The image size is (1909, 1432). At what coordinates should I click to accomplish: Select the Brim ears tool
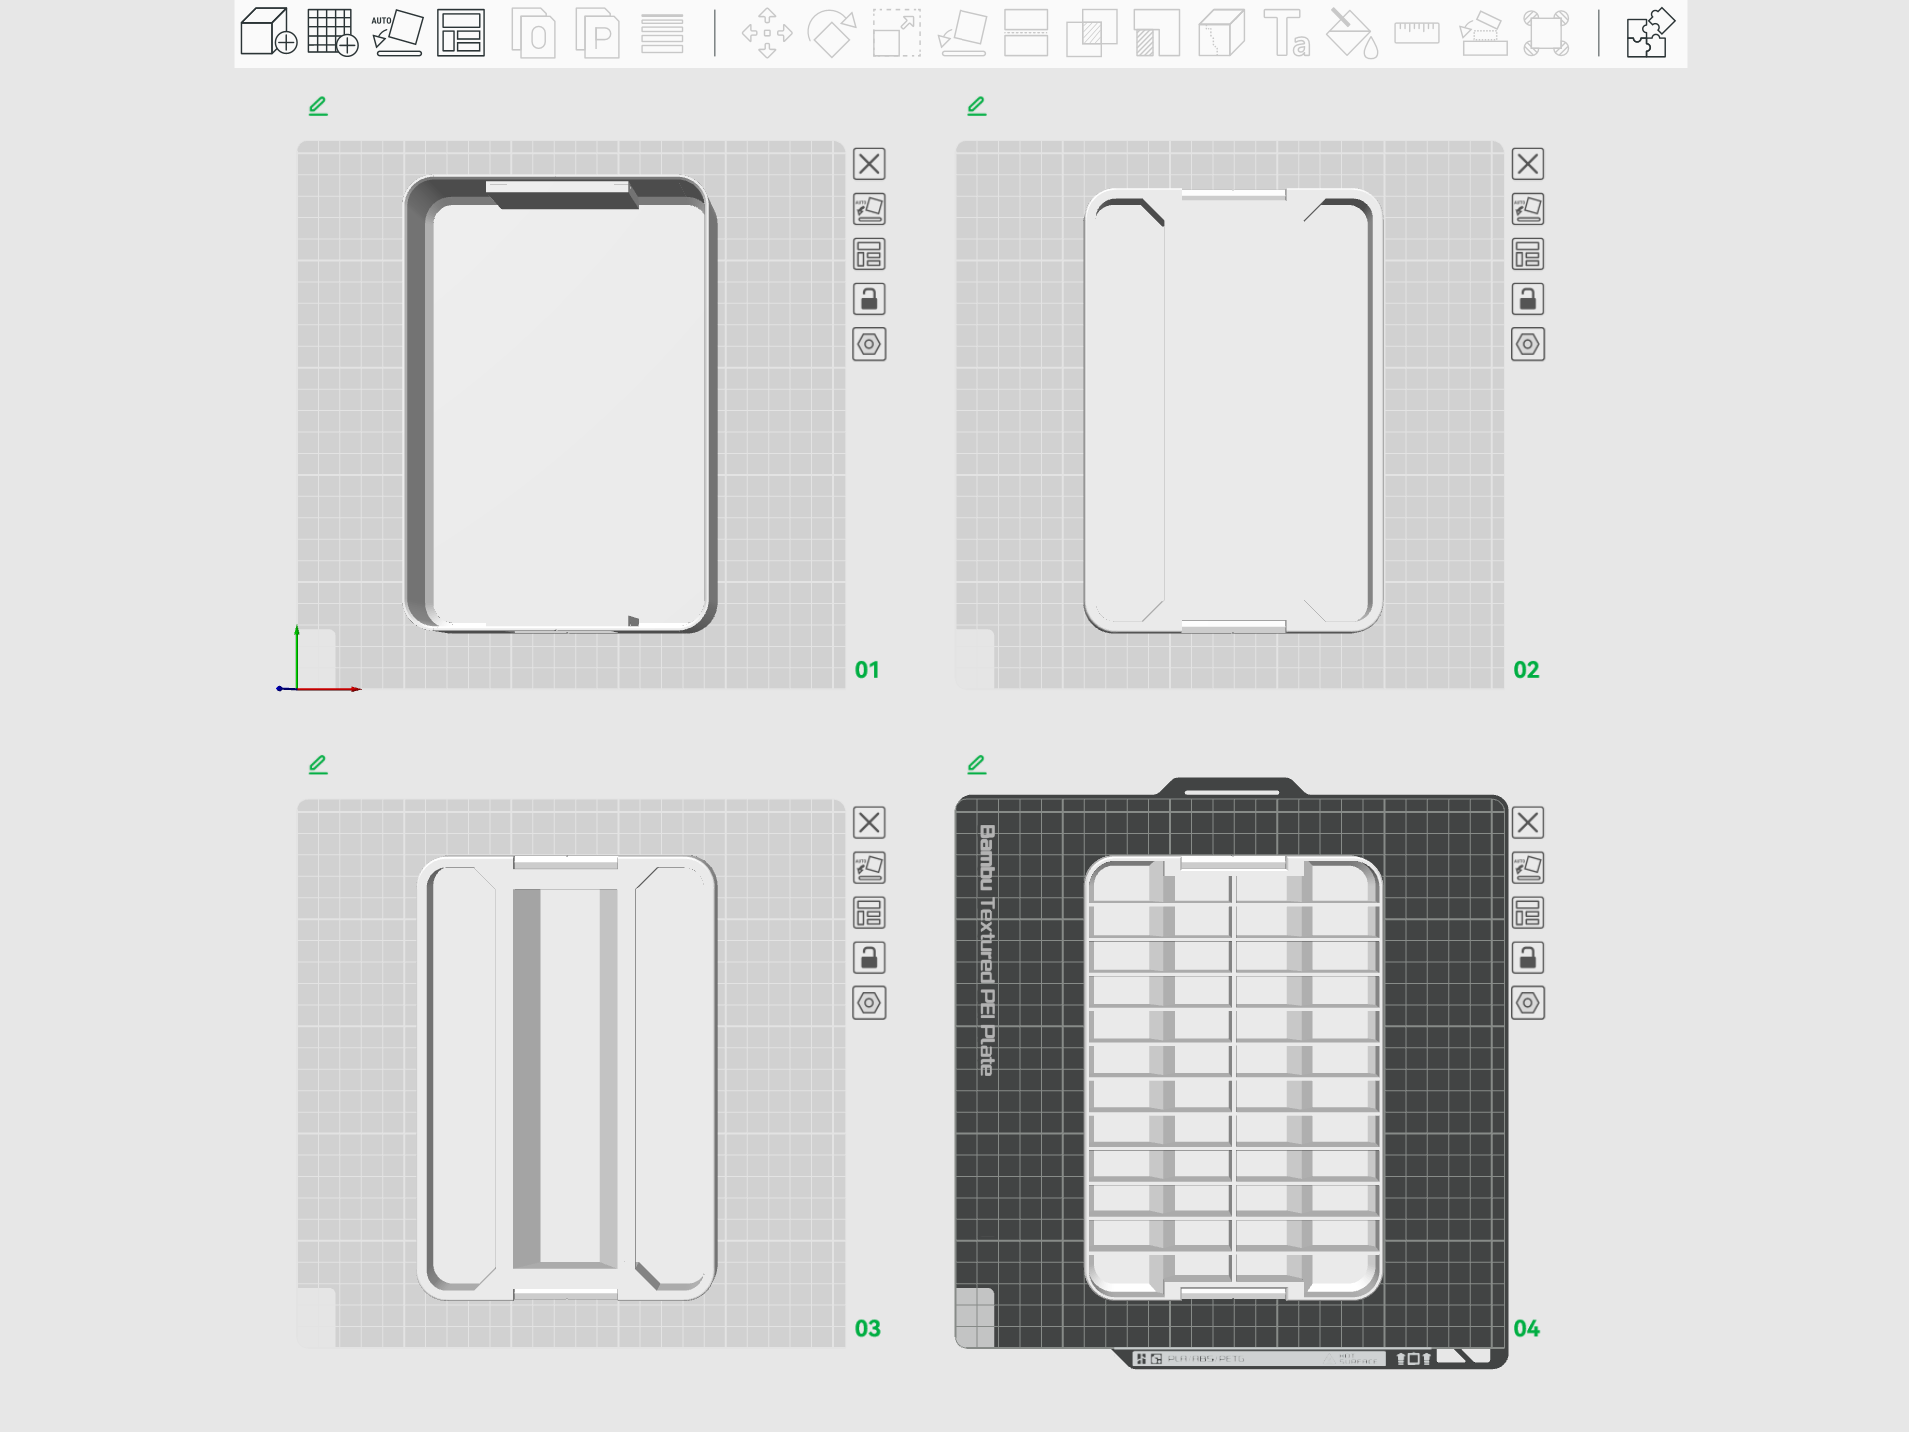click(x=1546, y=33)
